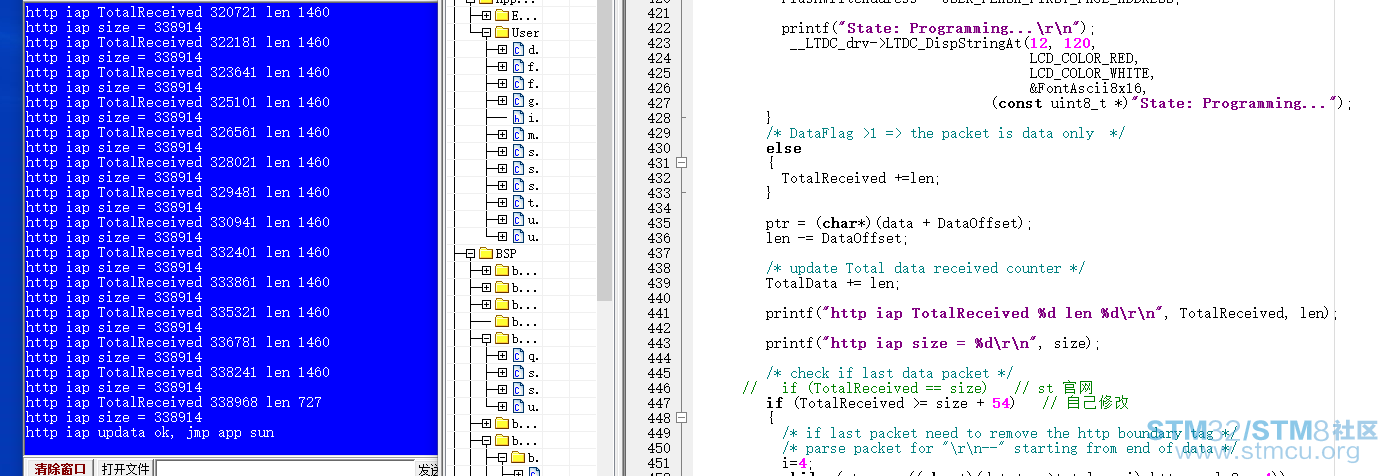Click the 'TotalReceived 338241 len 1460' log line
This screenshot has width=1384, height=476.
pyautogui.click(x=178, y=372)
